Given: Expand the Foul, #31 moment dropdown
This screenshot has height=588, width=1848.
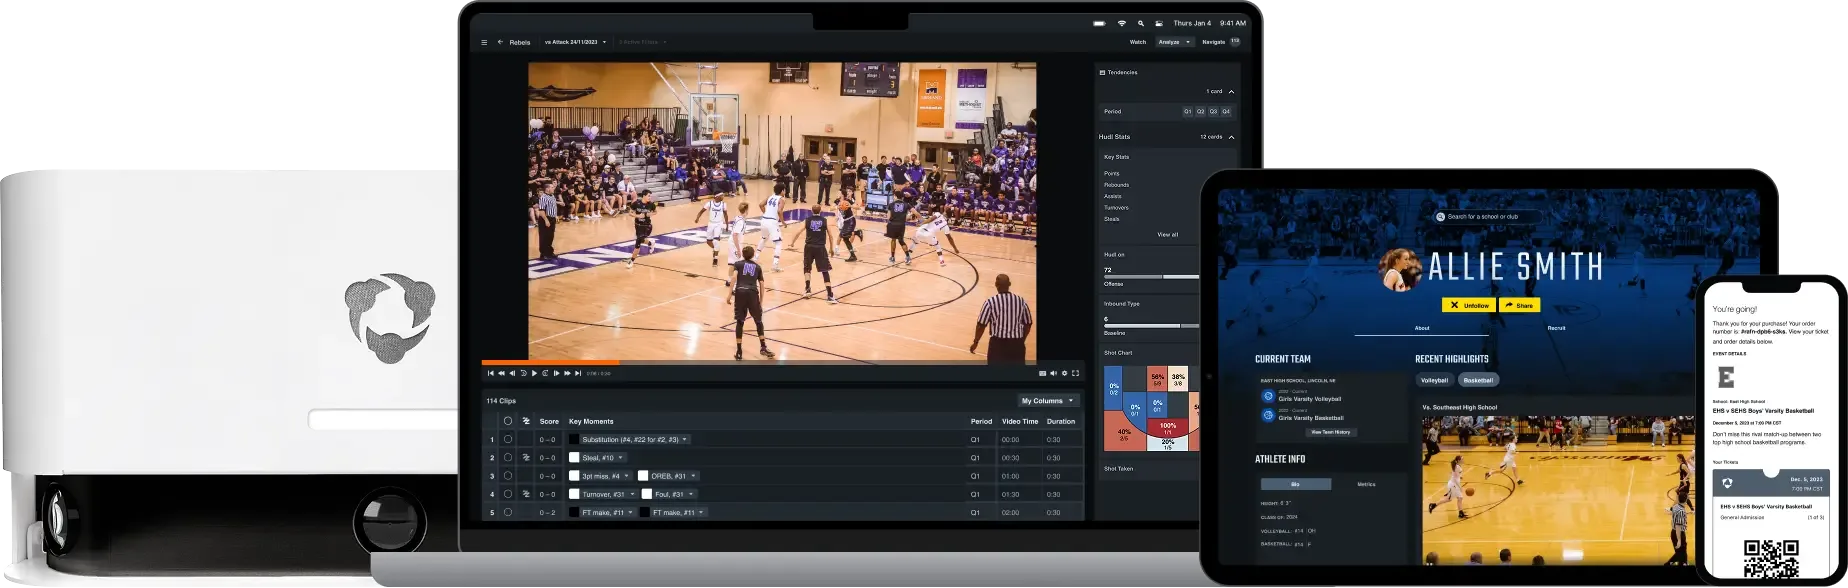Looking at the screenshot, I should coord(692,494).
